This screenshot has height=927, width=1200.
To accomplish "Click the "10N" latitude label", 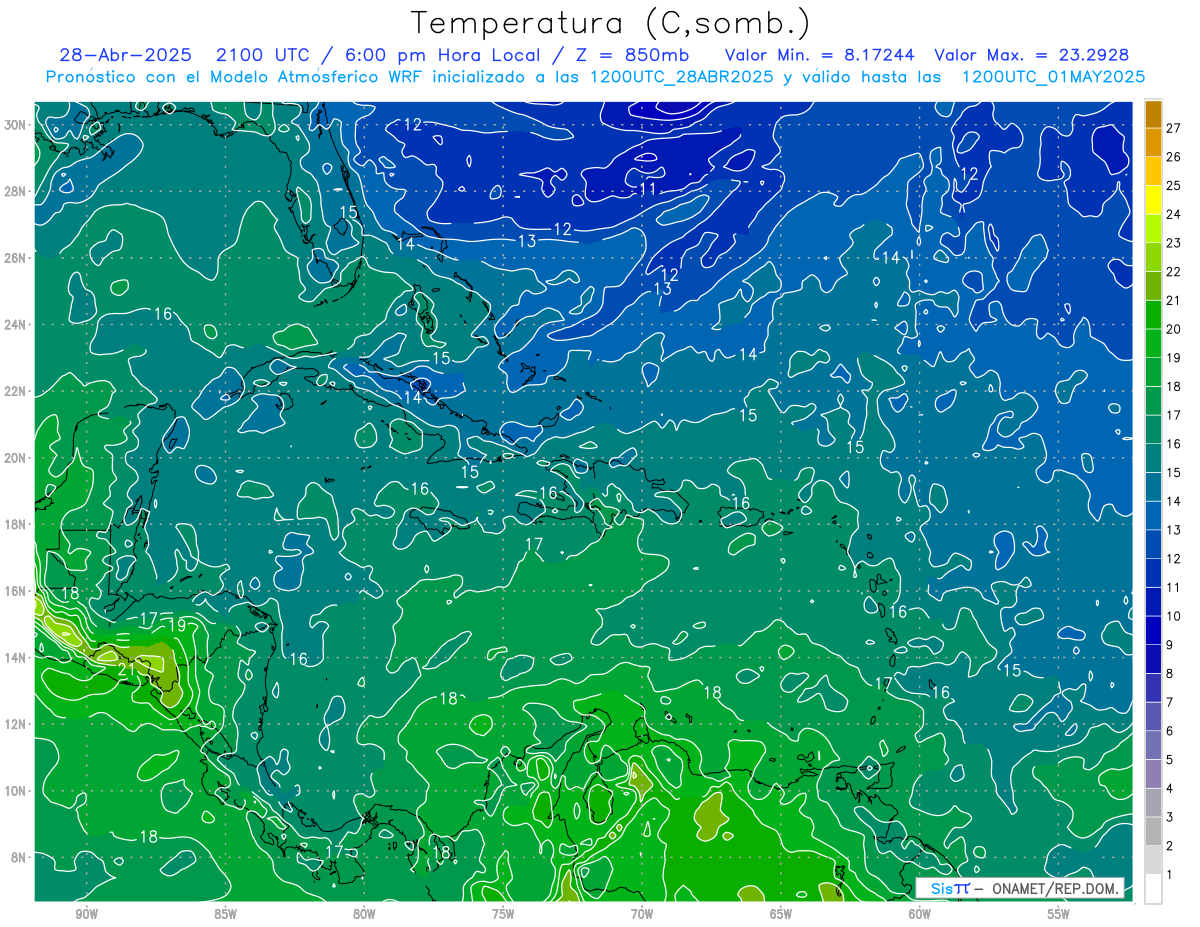I will 17,791.
